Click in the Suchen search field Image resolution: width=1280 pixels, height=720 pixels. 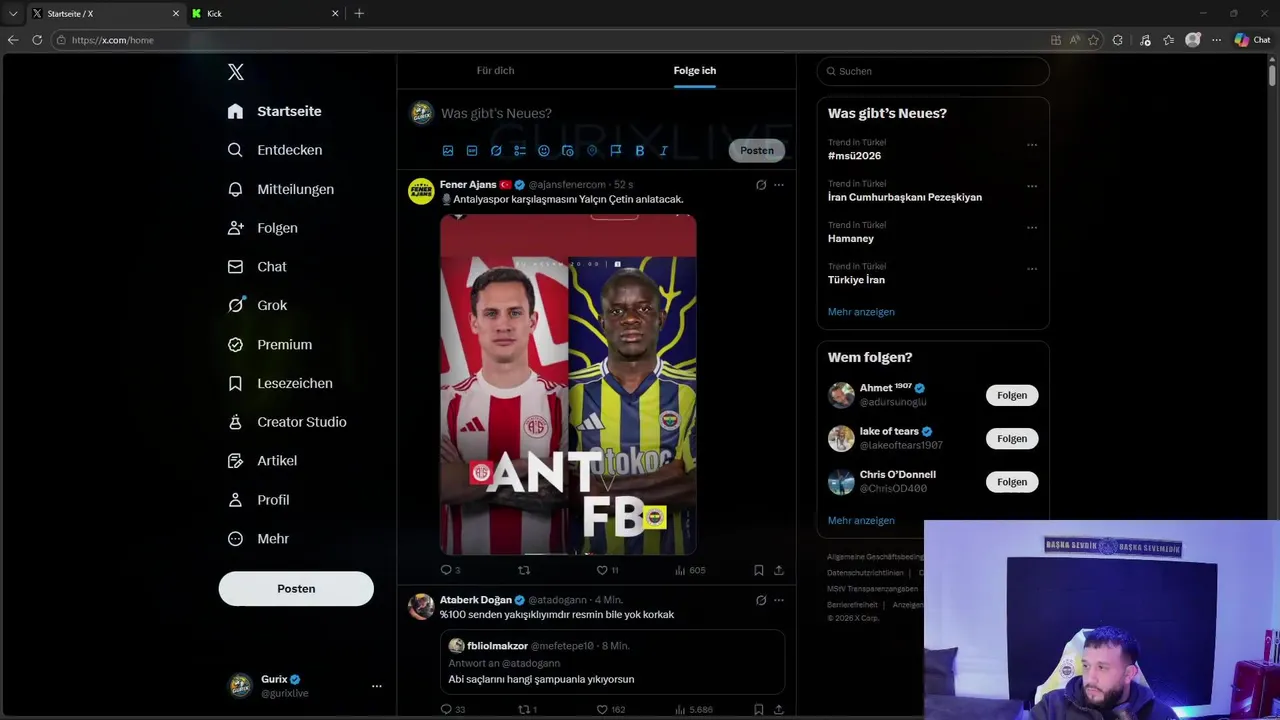[933, 71]
